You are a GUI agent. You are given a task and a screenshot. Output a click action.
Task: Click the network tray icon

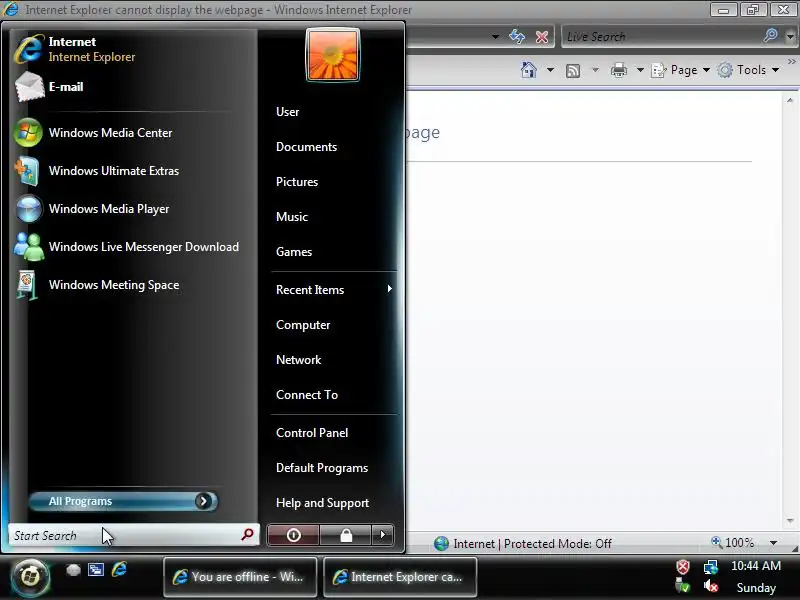[x=711, y=567]
